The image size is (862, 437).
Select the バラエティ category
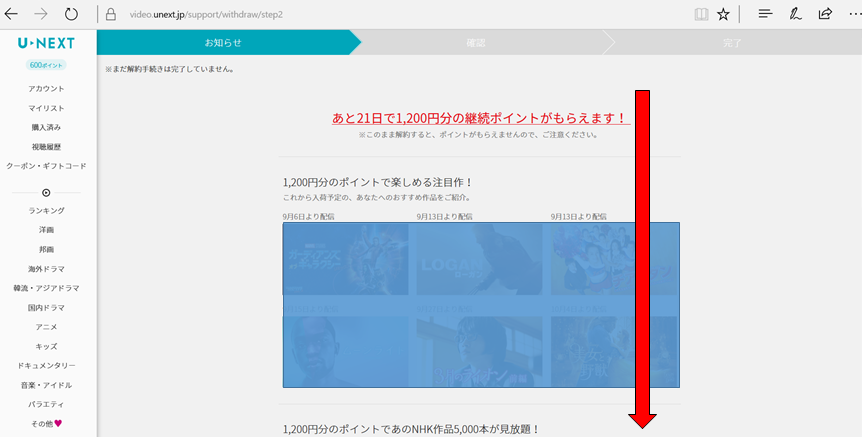tap(46, 405)
